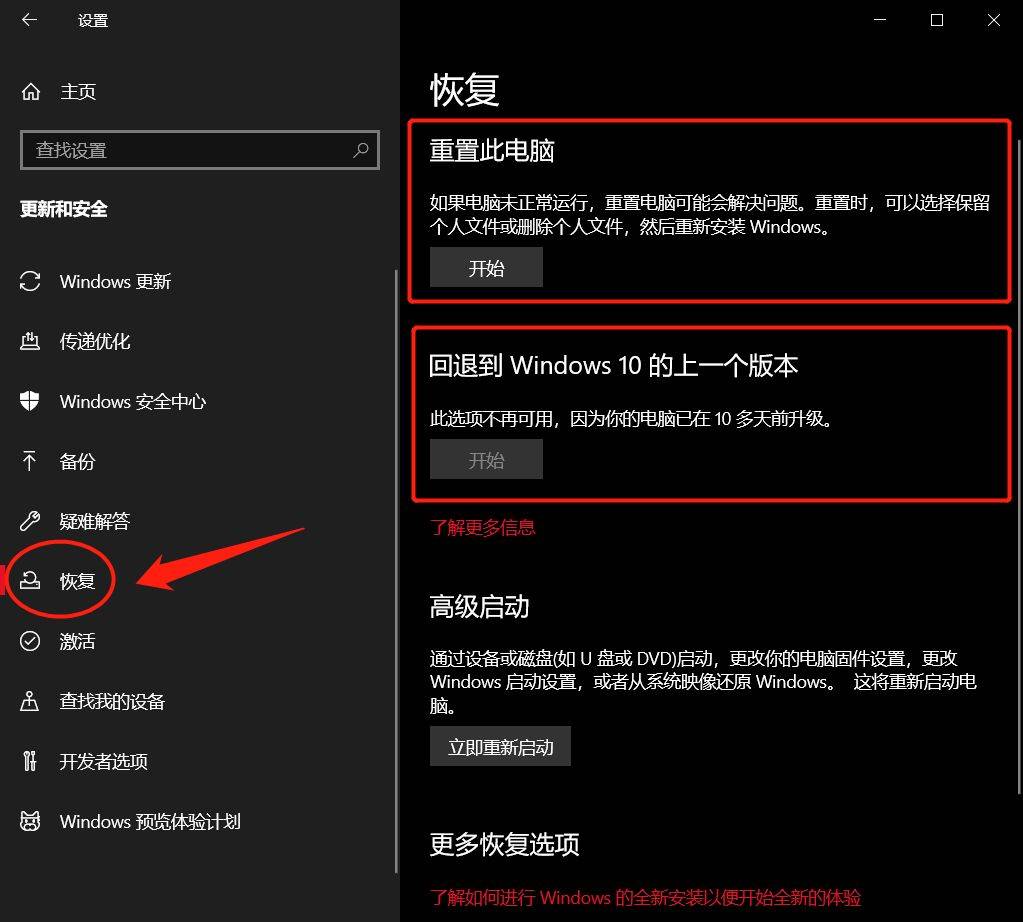Click the 恢复 recovery icon
The image size is (1023, 922).
point(30,580)
